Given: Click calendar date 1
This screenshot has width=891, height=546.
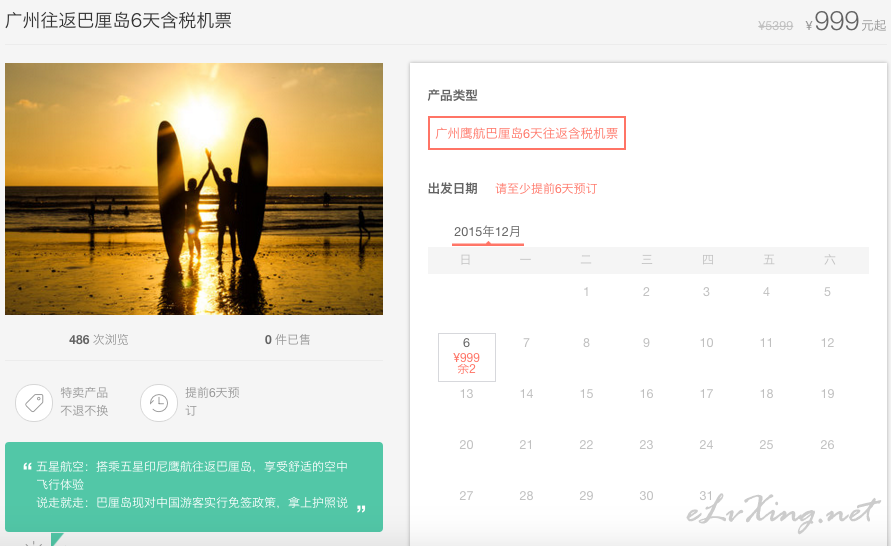Looking at the screenshot, I should (586, 292).
